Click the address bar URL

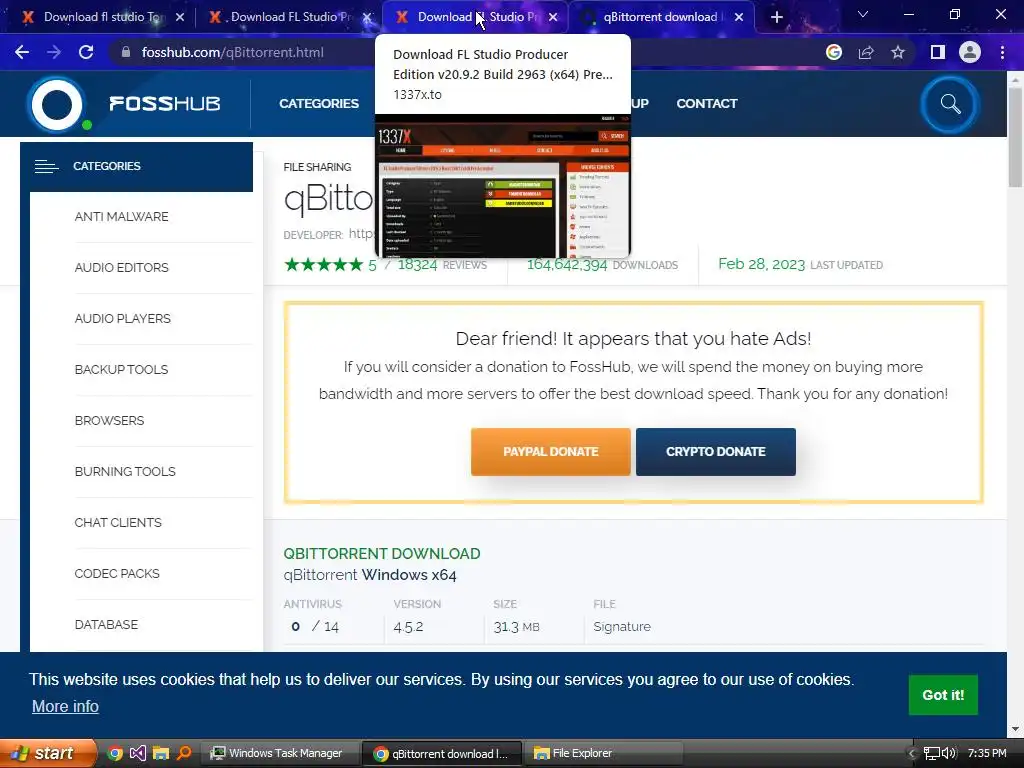tap(232, 52)
